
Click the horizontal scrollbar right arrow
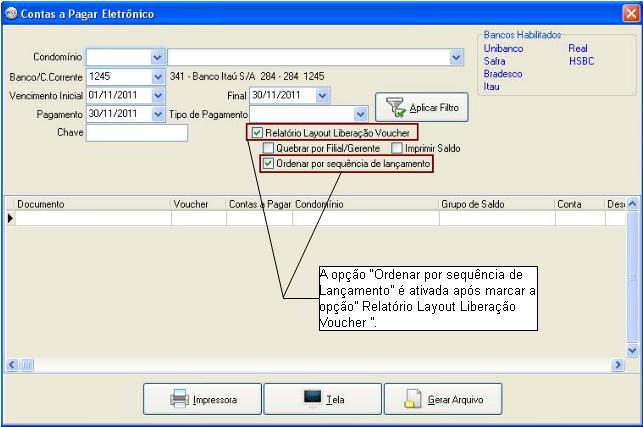point(618,365)
